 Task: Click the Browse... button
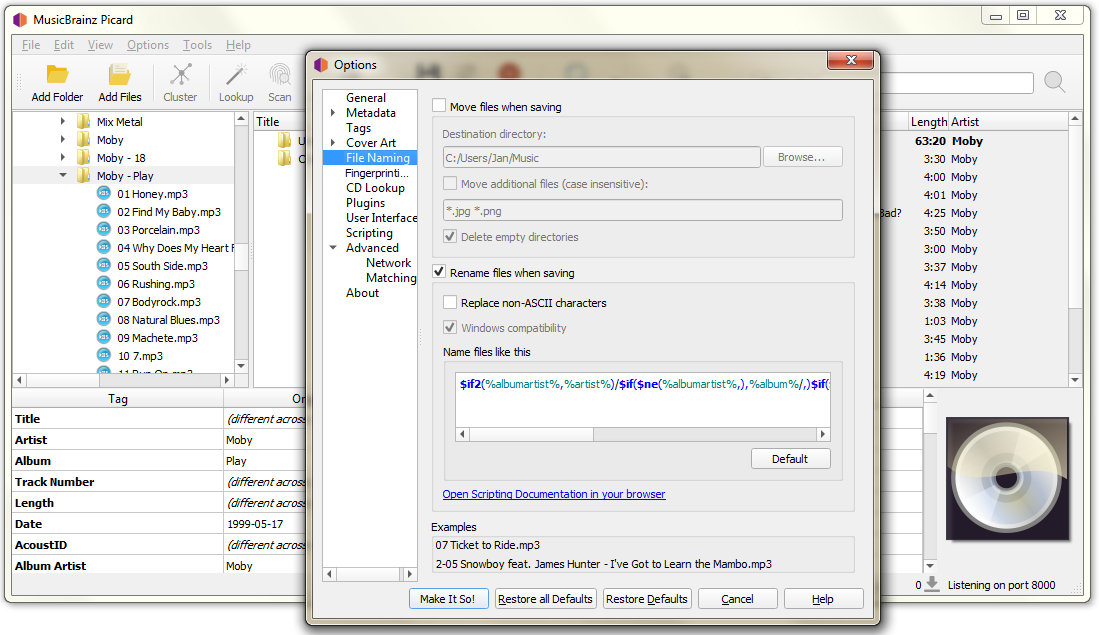(802, 157)
